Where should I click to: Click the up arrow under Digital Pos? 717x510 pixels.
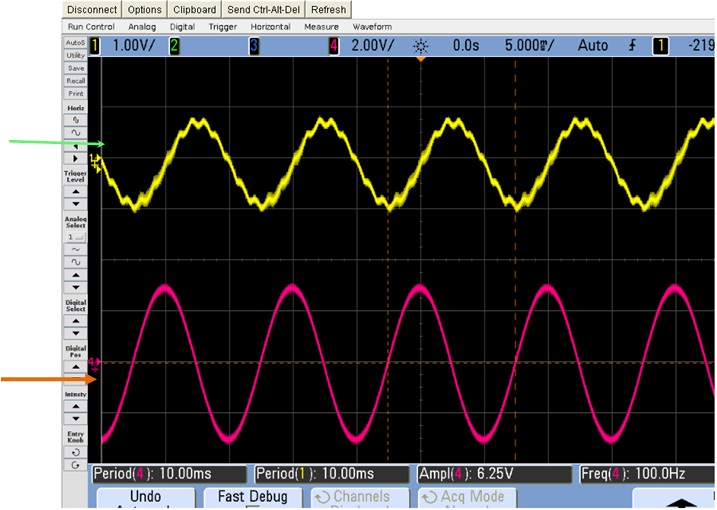[x=75, y=367]
